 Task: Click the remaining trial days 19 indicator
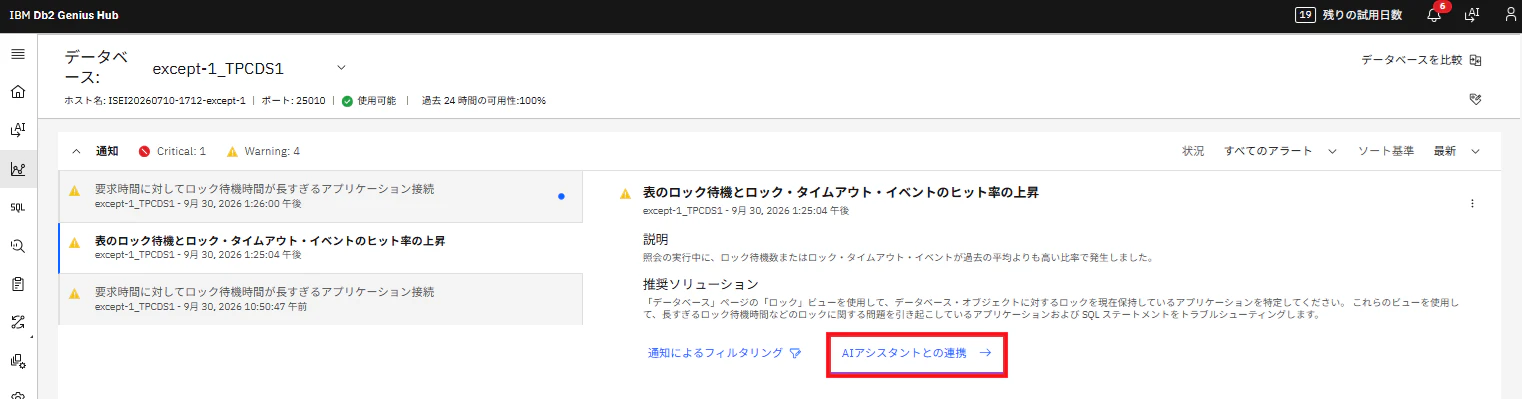pyautogui.click(x=1348, y=15)
